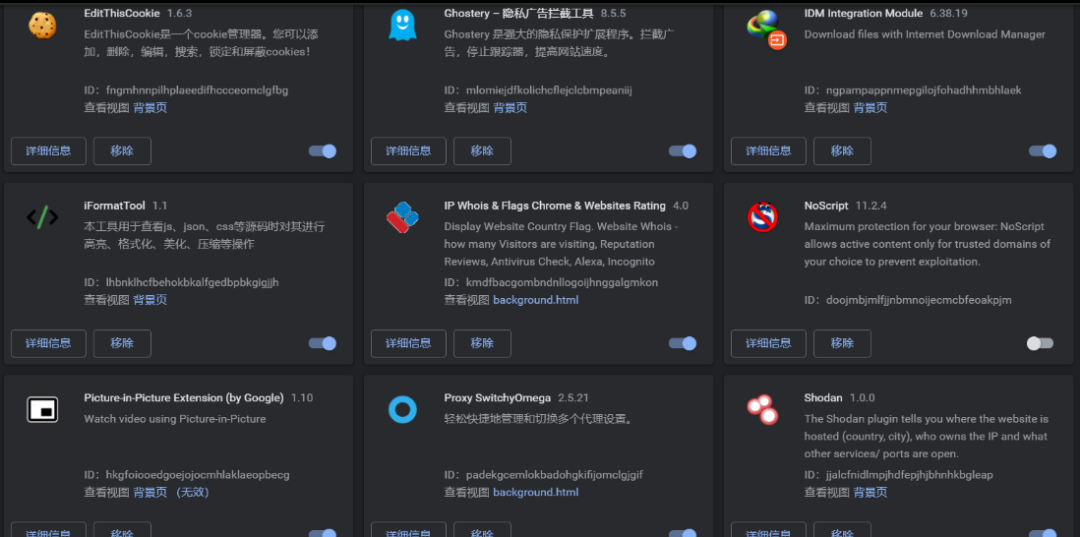Remove NoScript with 移除 button
Viewport: 1080px width, 537px height.
coord(842,343)
